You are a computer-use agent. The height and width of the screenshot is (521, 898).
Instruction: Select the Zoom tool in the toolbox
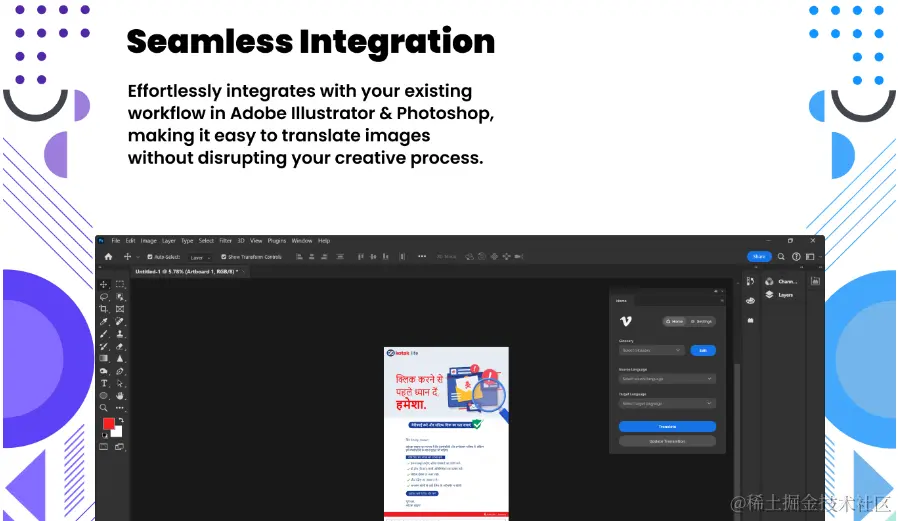pos(104,408)
